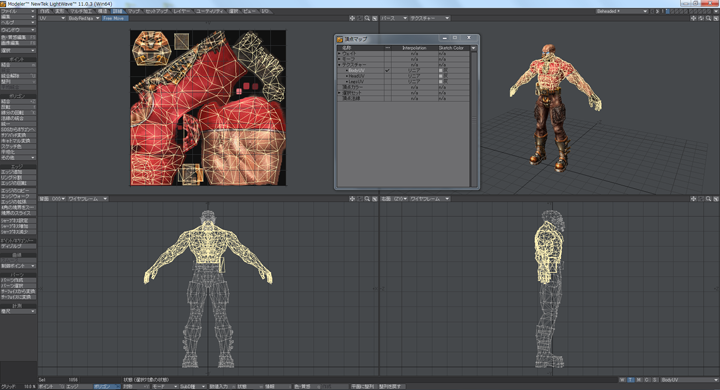Toggle the M (morph) vertex map button
This screenshot has width=720, height=390.
(639, 380)
